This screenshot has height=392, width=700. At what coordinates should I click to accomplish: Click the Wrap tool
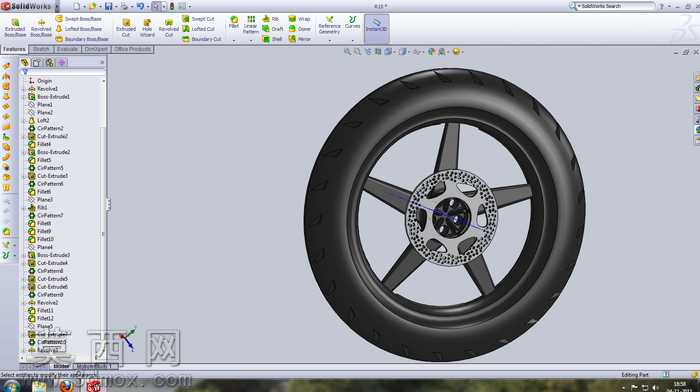(x=299, y=19)
